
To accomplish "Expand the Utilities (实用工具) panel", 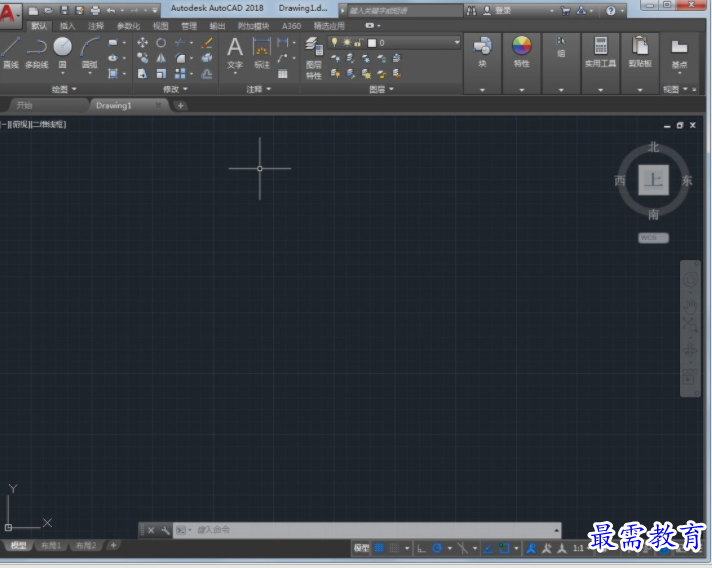I will [600, 90].
